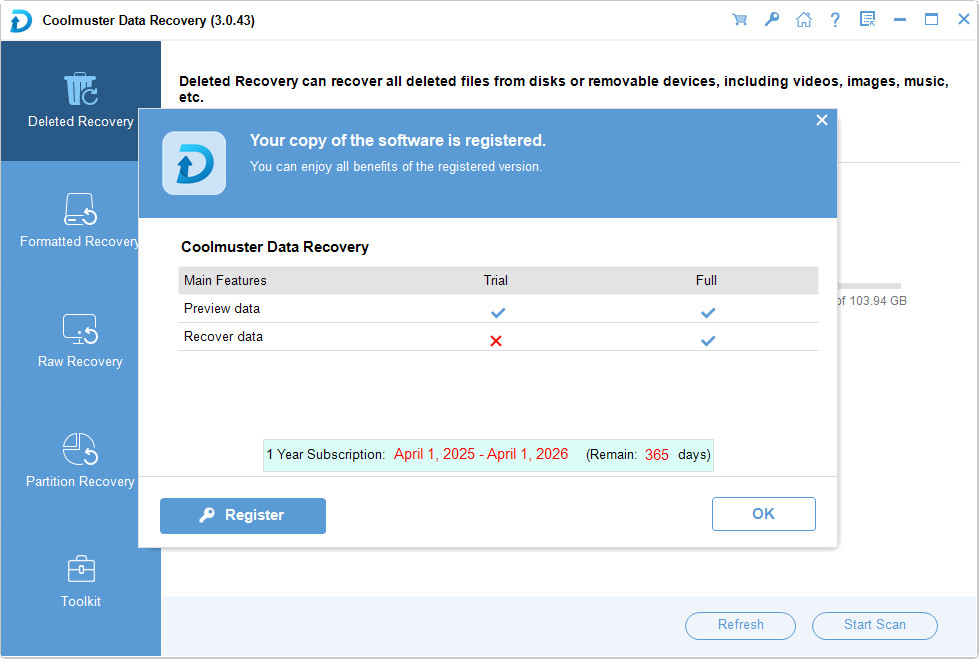The height and width of the screenshot is (659, 979).
Task: Click the red X for Recover data
Action: click(x=496, y=341)
